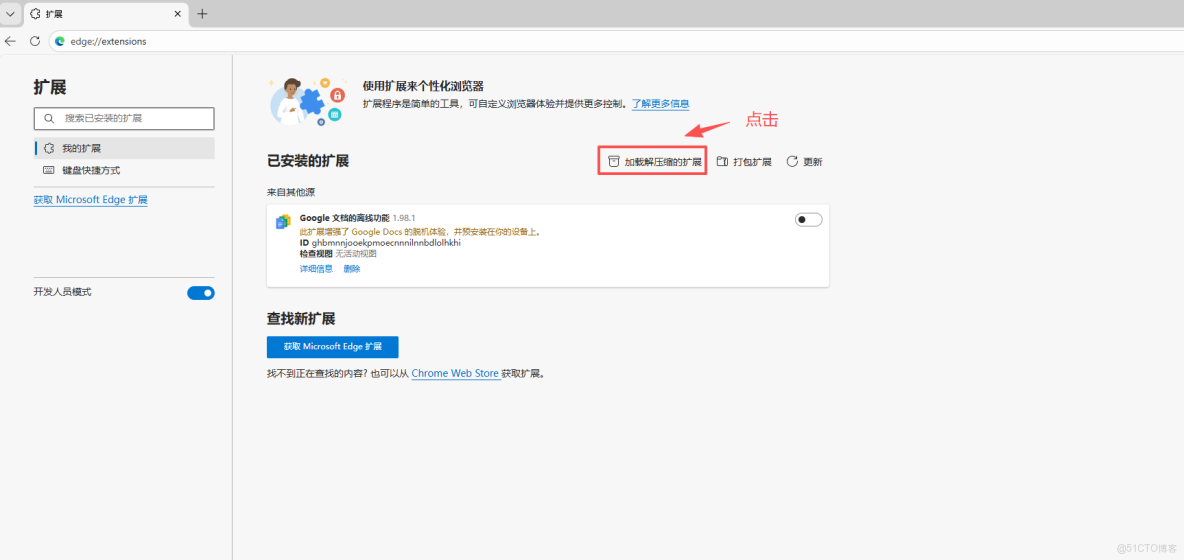Select the 扩展 browser tab
1184x560 pixels.
click(x=106, y=14)
